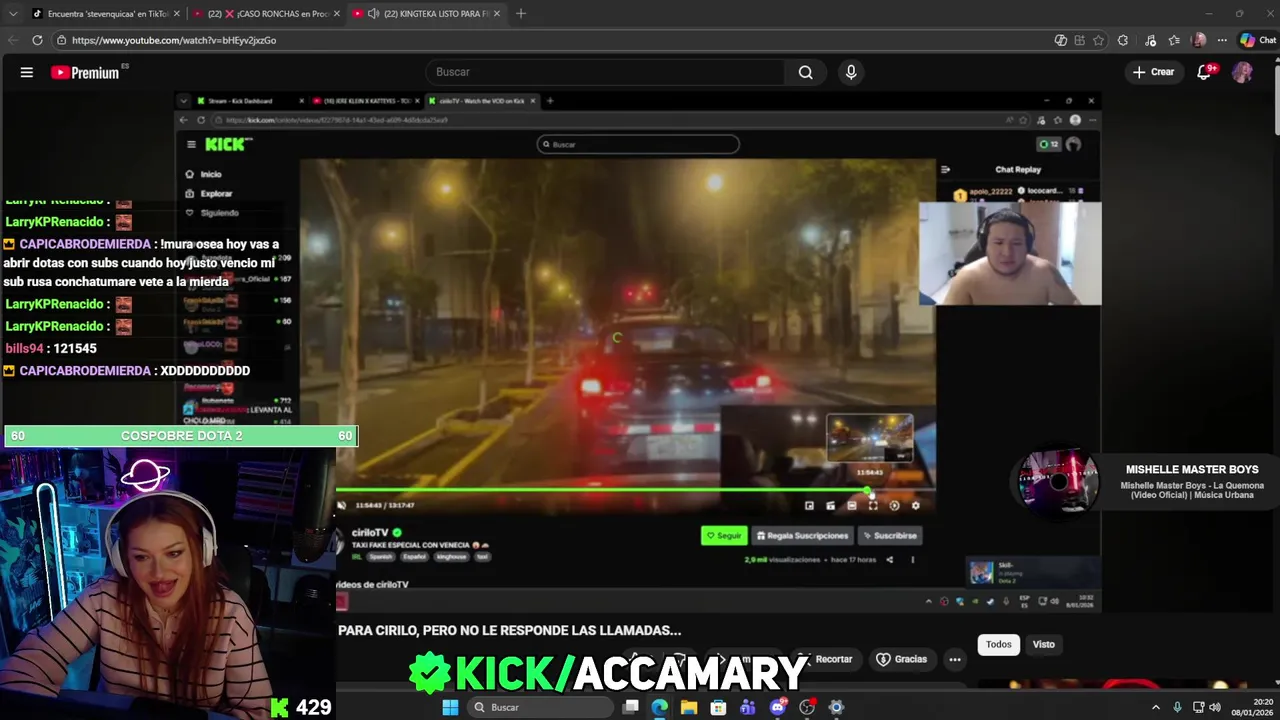
Task: Start voice search with the microphone icon
Action: click(851, 72)
